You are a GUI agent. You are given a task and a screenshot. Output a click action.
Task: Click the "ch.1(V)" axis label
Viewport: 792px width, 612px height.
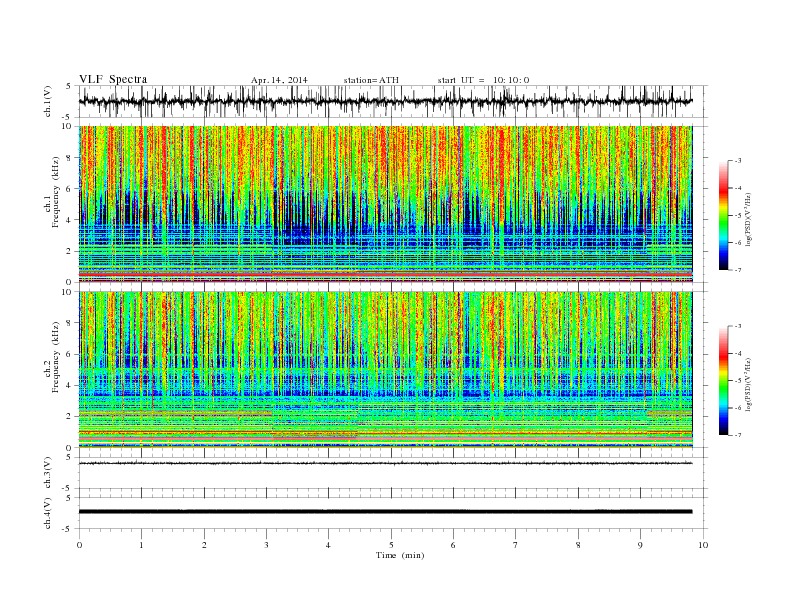[x=48, y=103]
